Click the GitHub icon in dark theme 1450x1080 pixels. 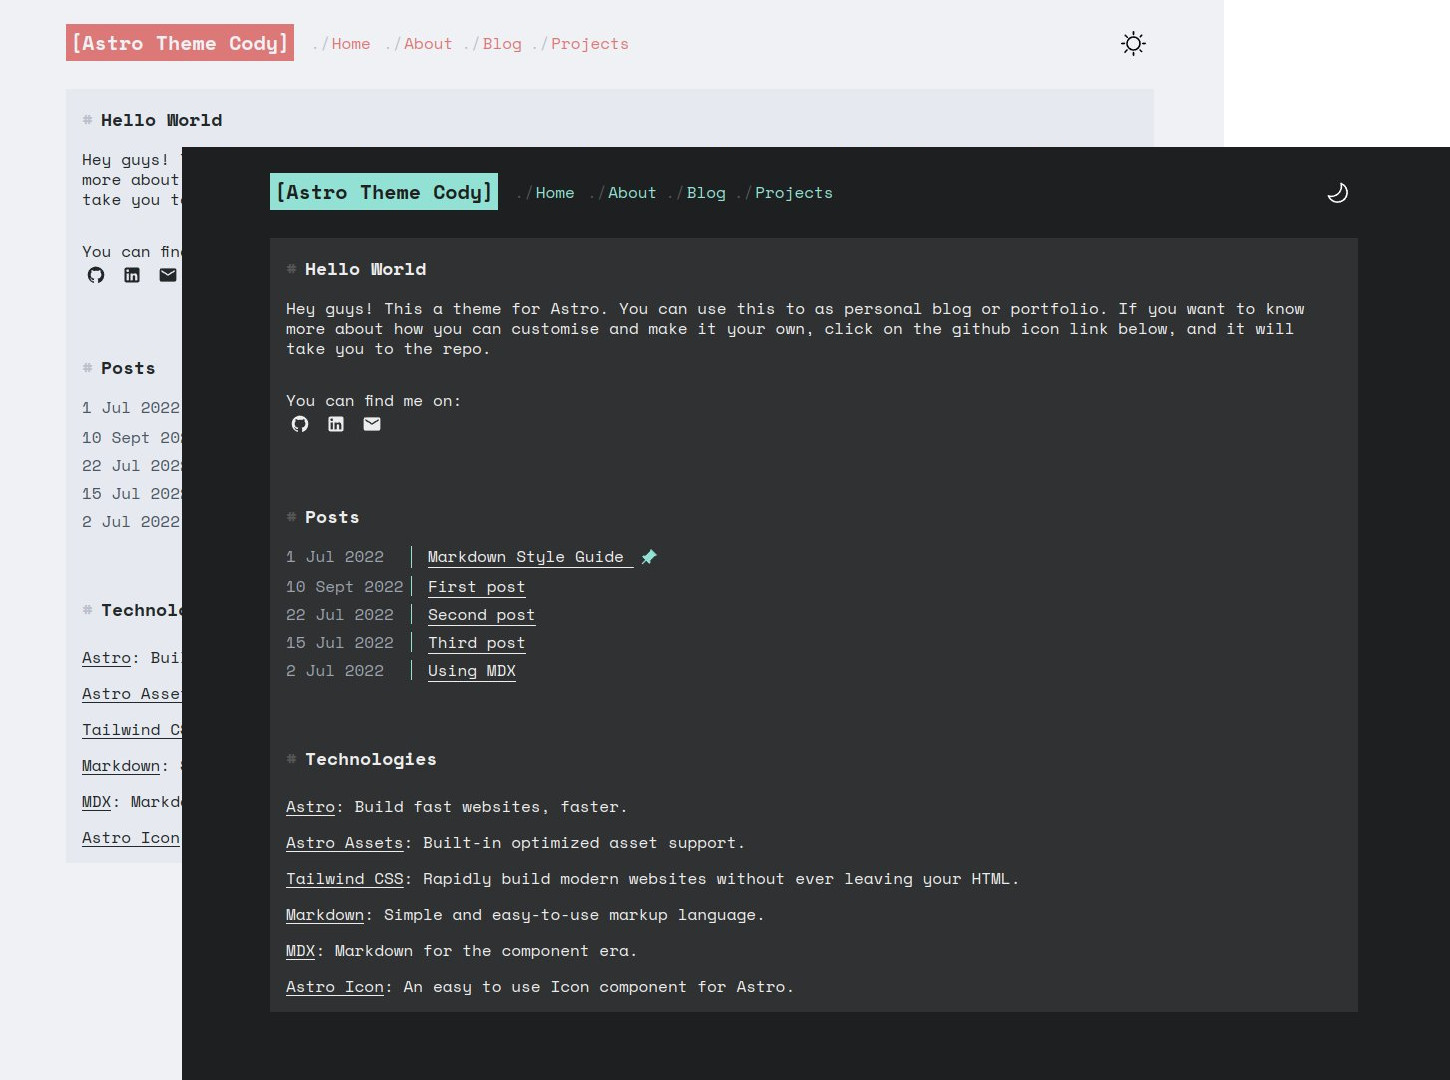tap(300, 424)
